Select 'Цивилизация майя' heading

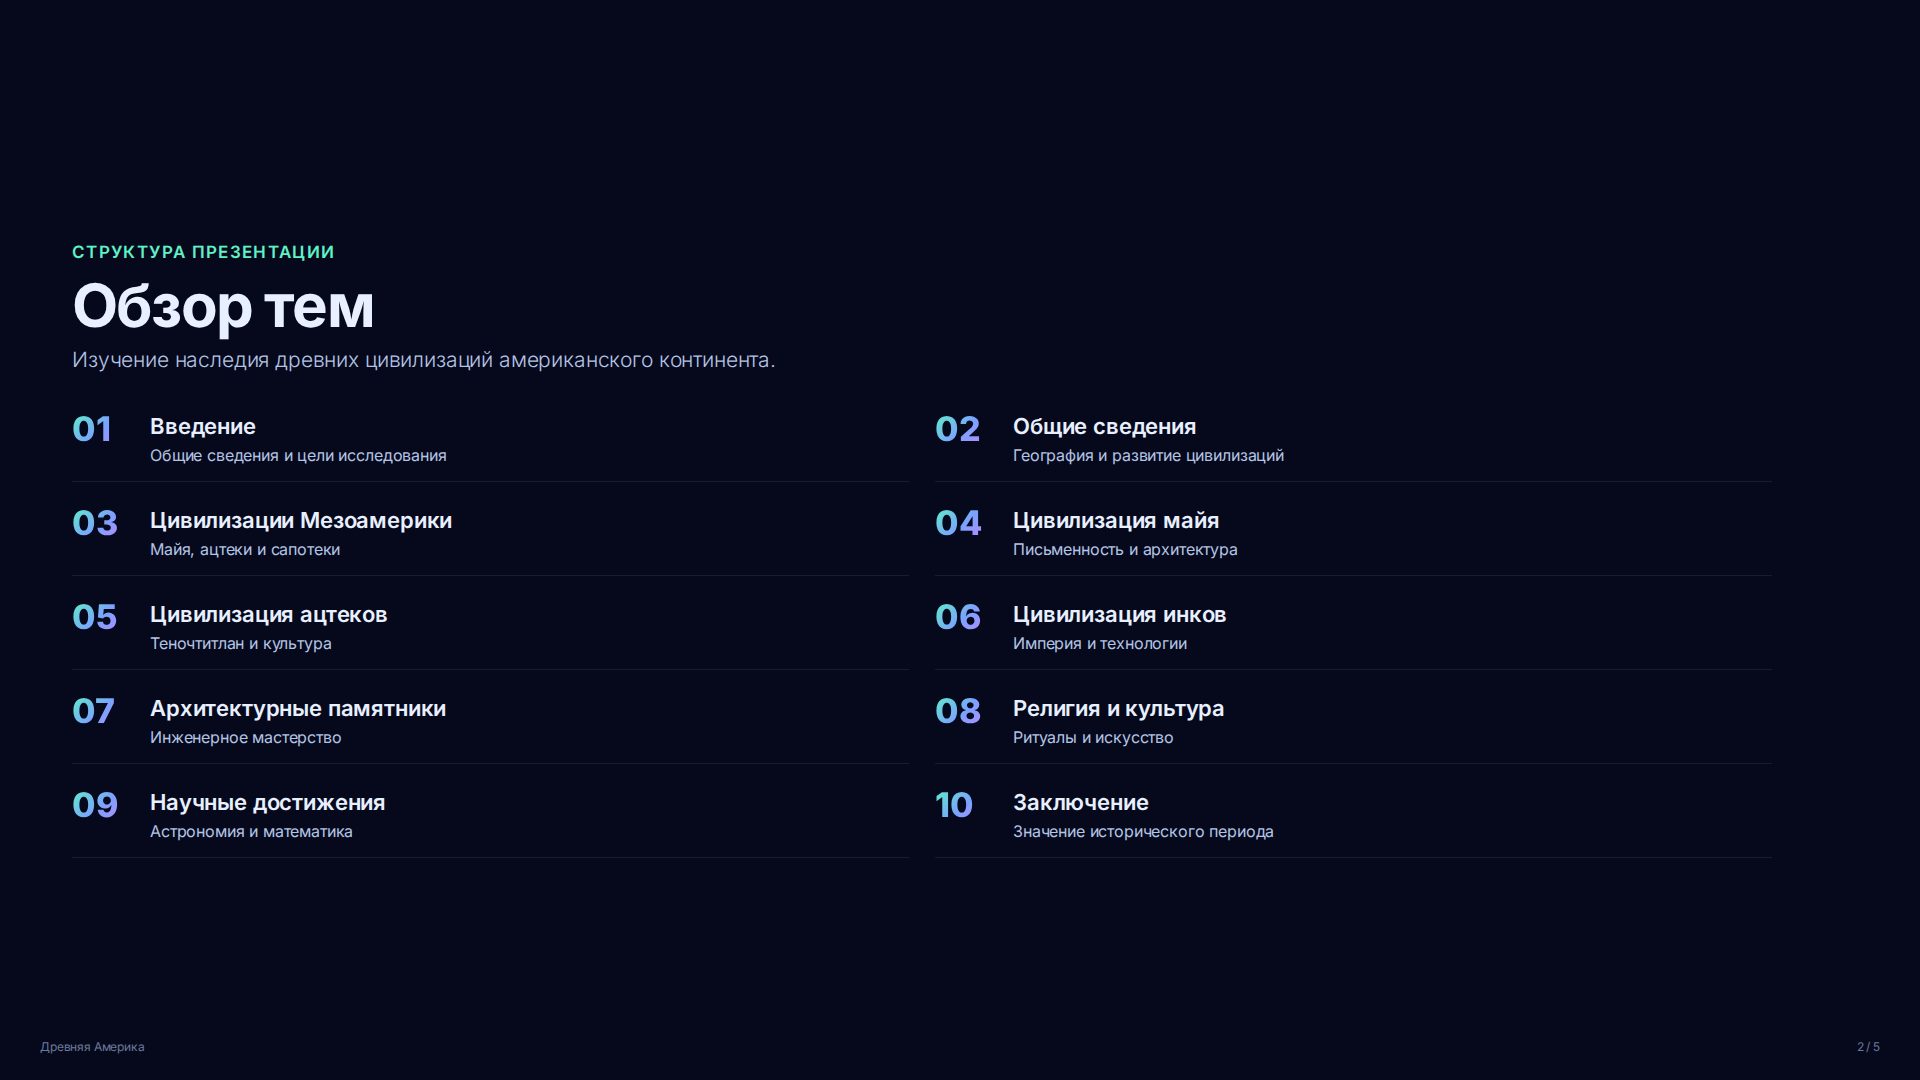pyautogui.click(x=1116, y=521)
